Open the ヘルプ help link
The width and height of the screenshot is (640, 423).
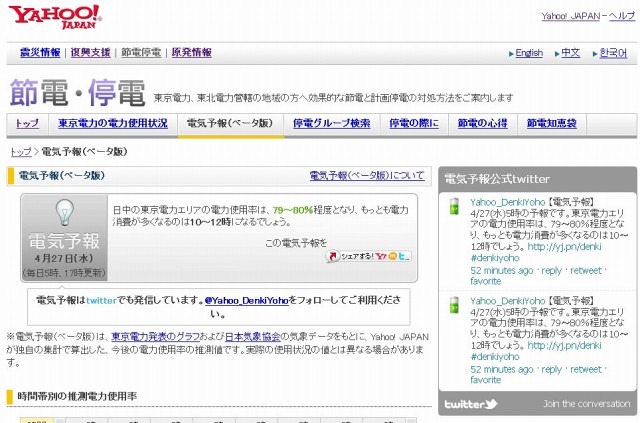[x=622, y=16]
